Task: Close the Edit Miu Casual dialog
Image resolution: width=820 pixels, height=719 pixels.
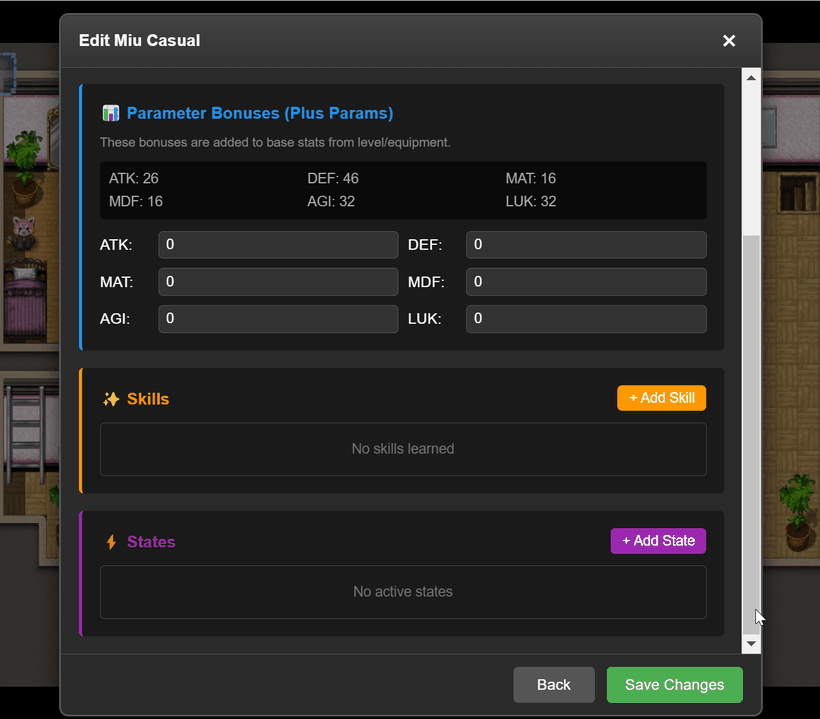Action: coord(729,41)
